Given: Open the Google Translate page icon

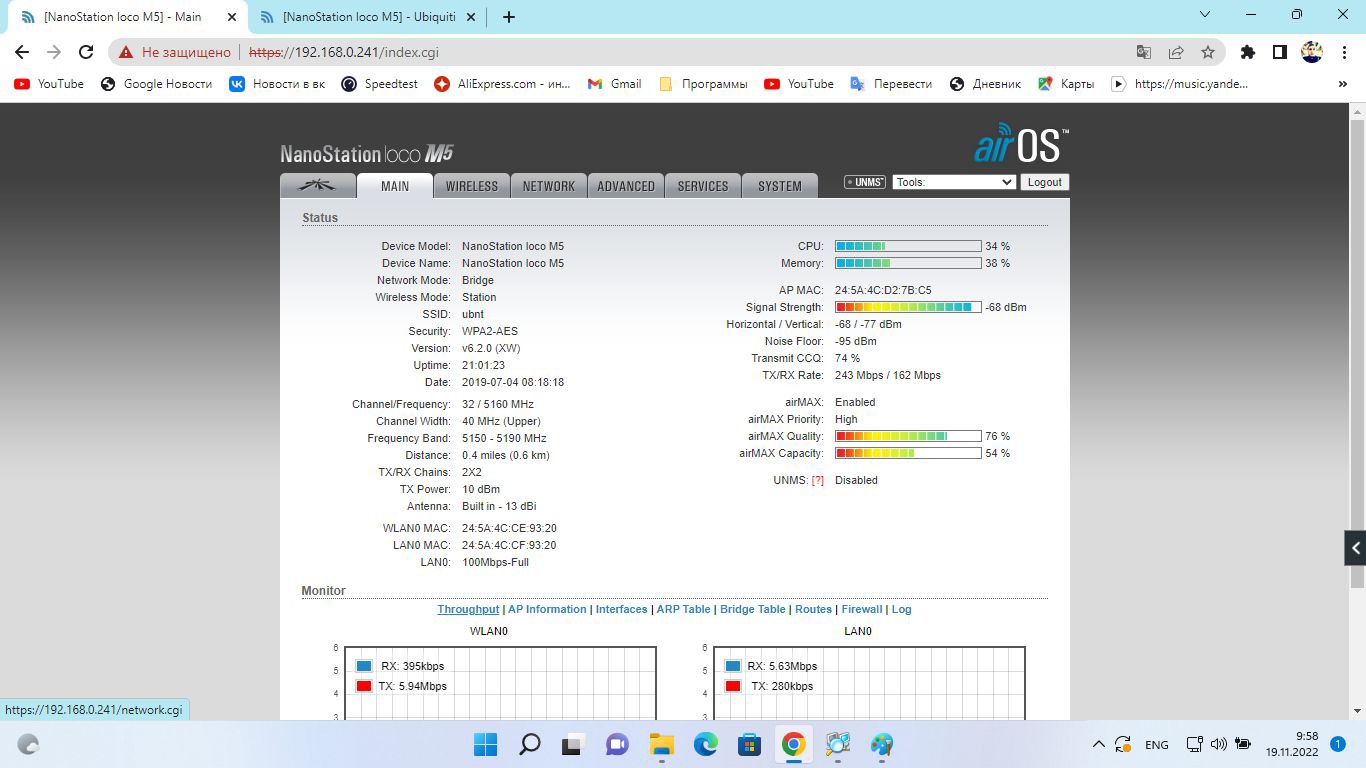Looking at the screenshot, I should [x=1144, y=52].
